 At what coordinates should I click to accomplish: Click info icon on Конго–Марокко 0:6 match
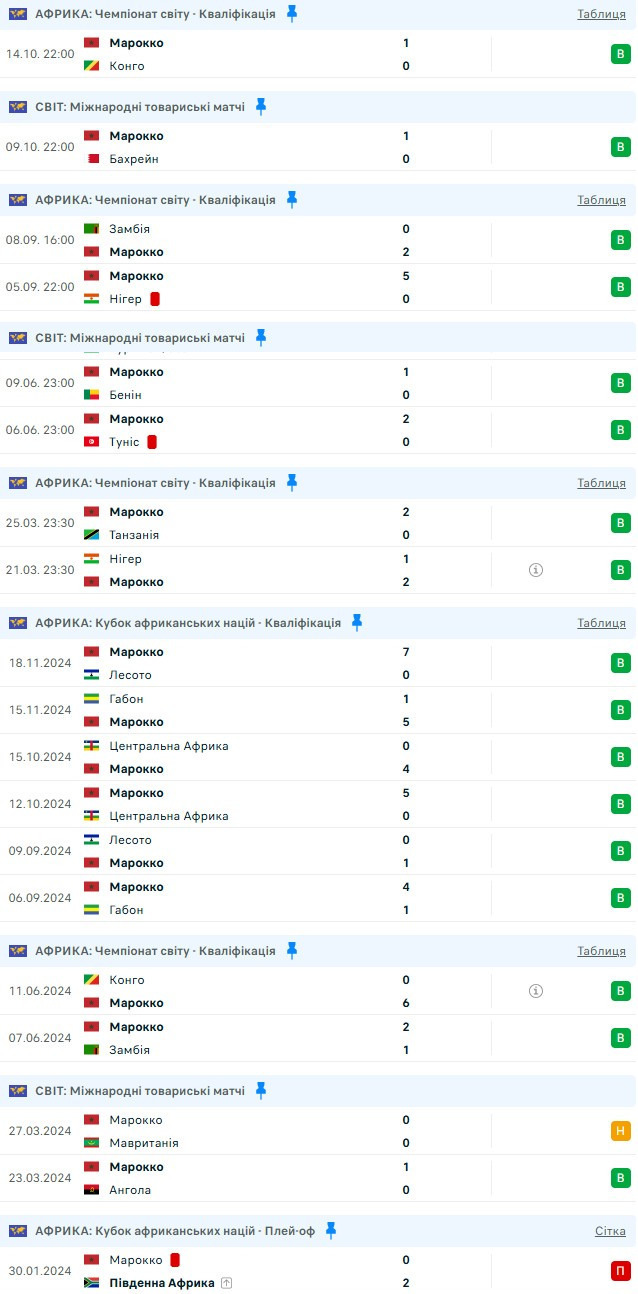click(x=536, y=991)
